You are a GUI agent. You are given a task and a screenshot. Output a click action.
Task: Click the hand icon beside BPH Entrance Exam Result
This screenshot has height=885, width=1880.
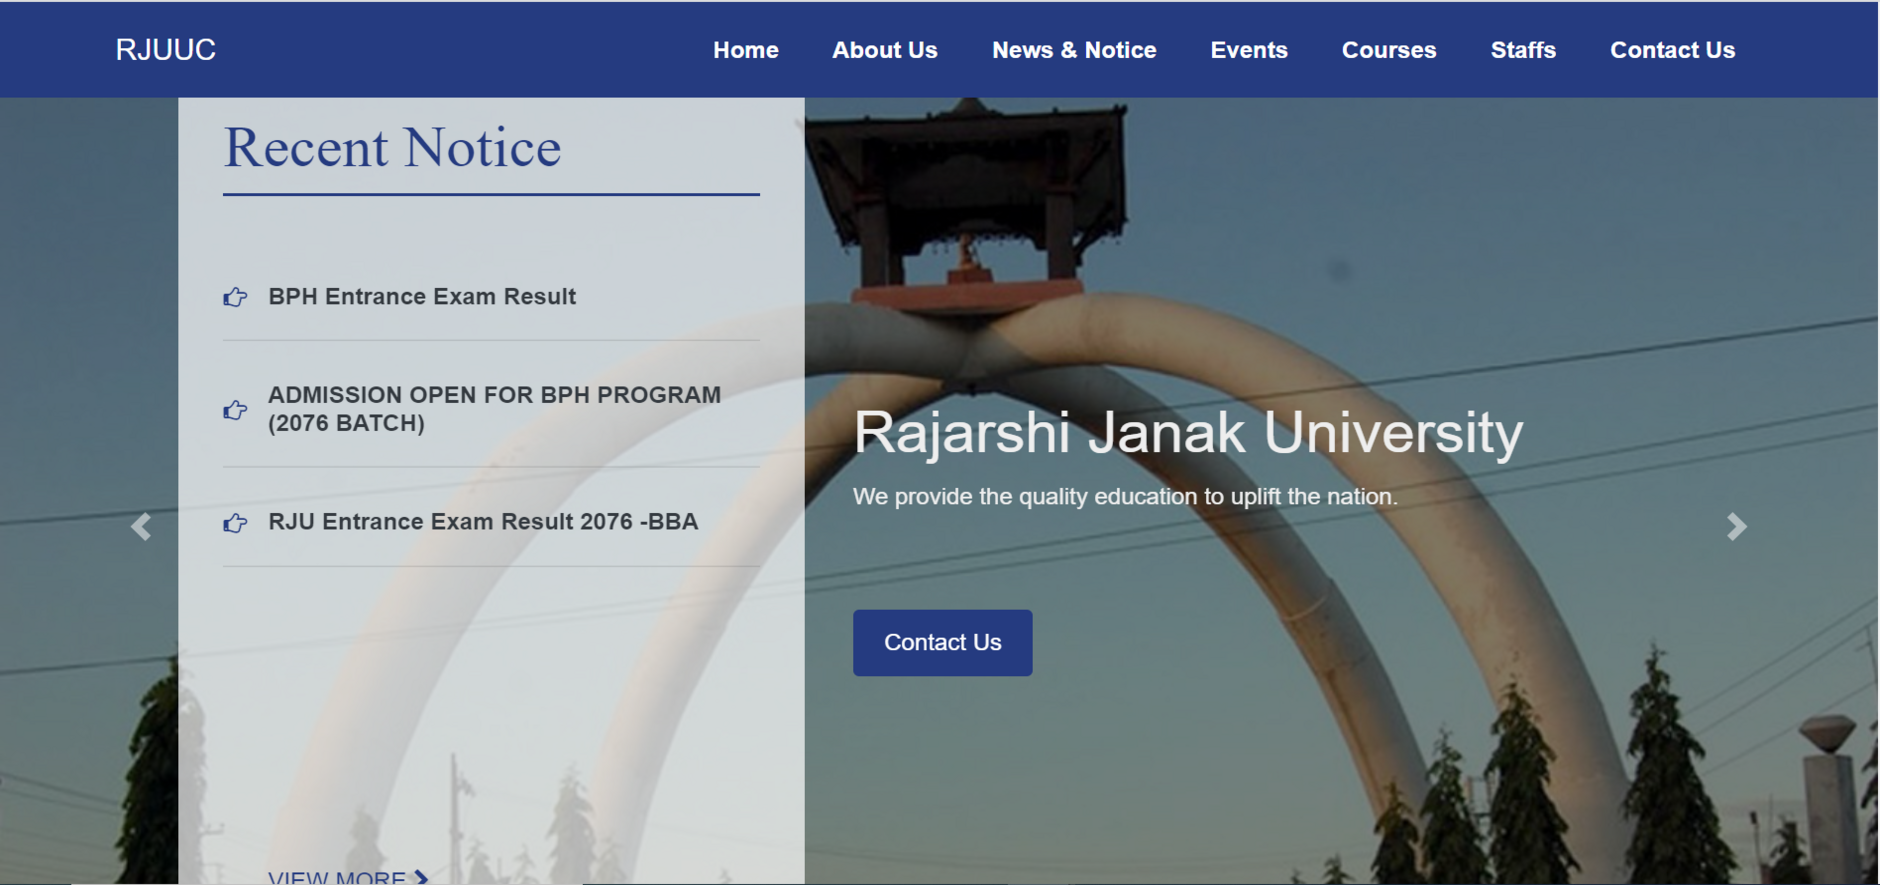tap(235, 297)
